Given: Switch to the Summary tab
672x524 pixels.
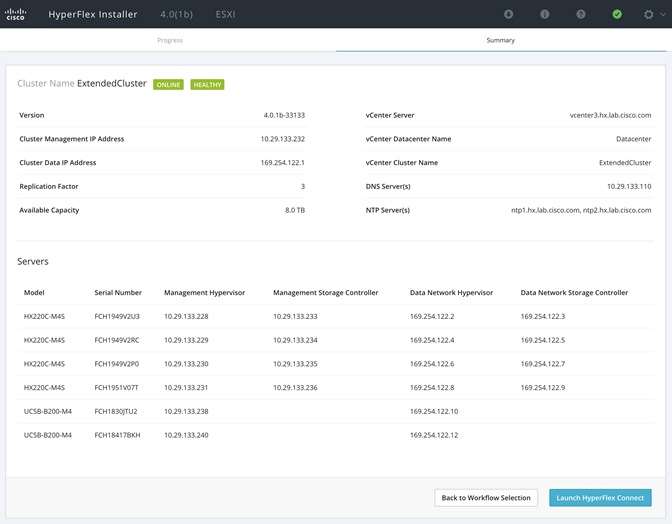Looking at the screenshot, I should [501, 40].
